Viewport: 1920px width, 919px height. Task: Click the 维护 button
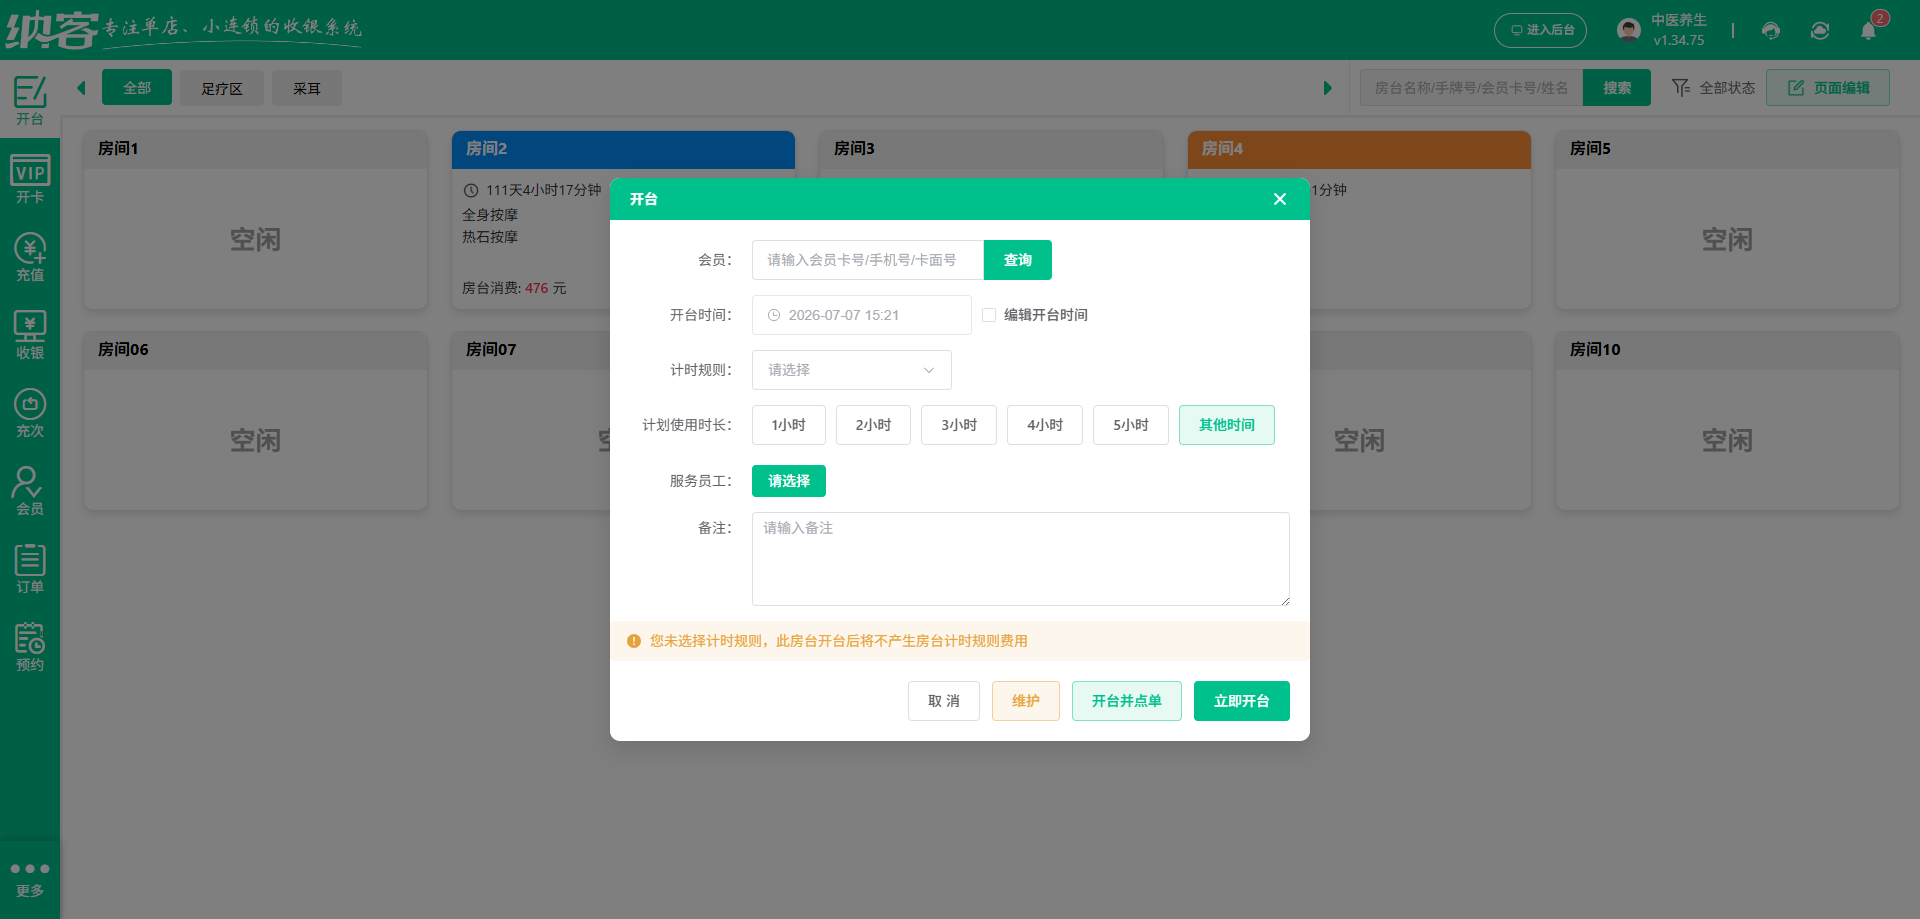[1026, 701]
